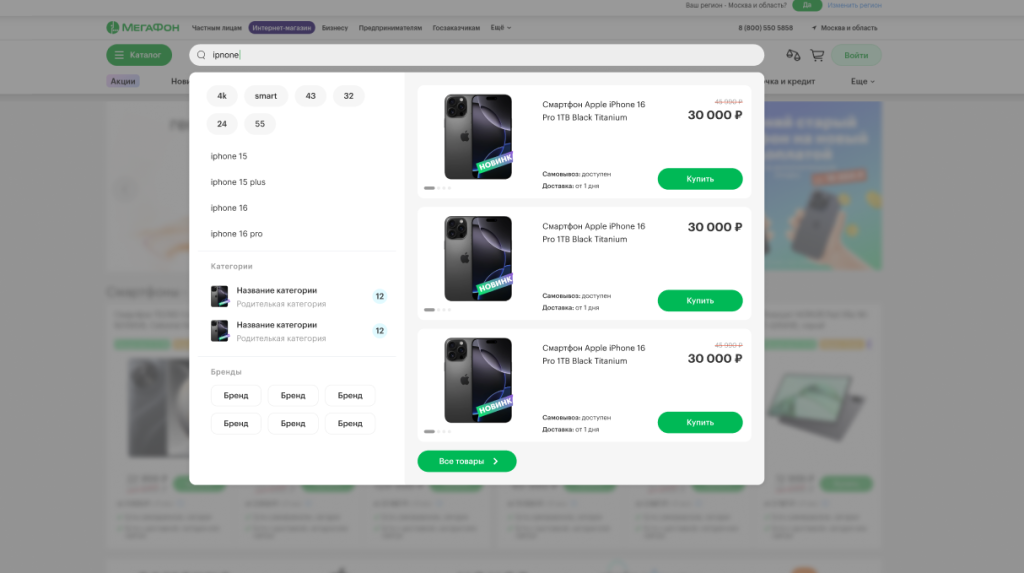1024x573 pixels.
Task: Expand "Еще" dropdown in the category bar
Action: [862, 81]
